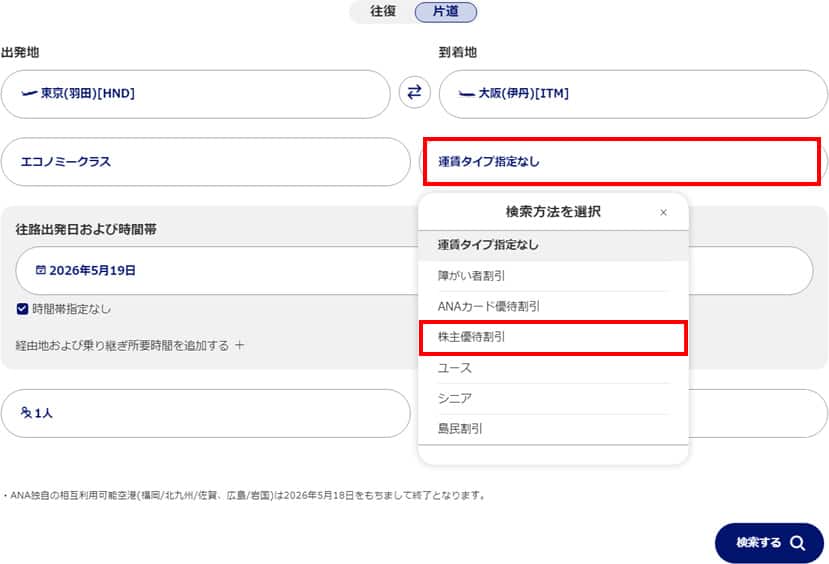This screenshot has height=564, width=829.
Task: Click 経由地および乗り継ぎ所要時間を追加する link
Action: pos(122,346)
